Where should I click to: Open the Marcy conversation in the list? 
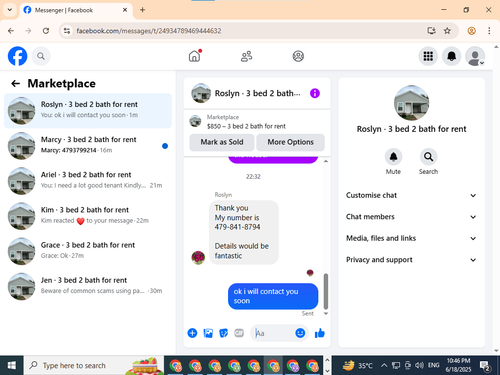(x=88, y=146)
